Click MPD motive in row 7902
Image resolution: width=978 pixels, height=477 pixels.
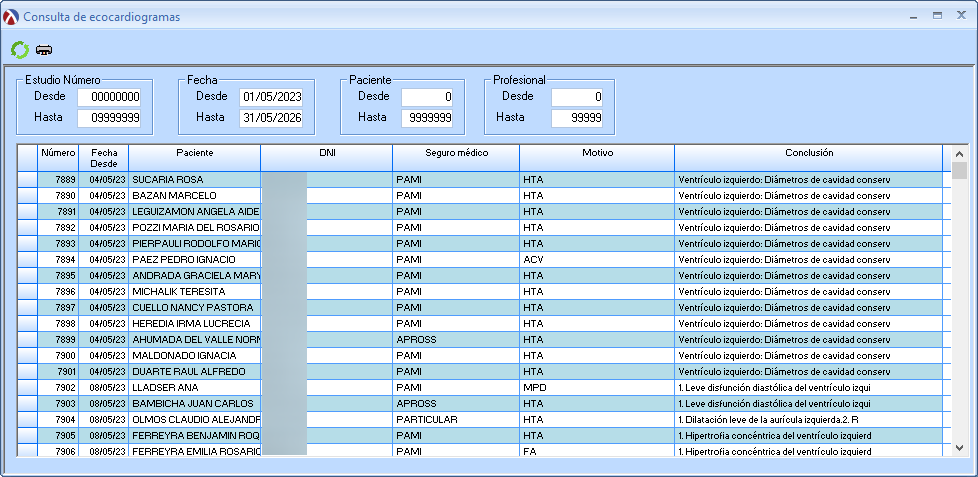(535, 388)
